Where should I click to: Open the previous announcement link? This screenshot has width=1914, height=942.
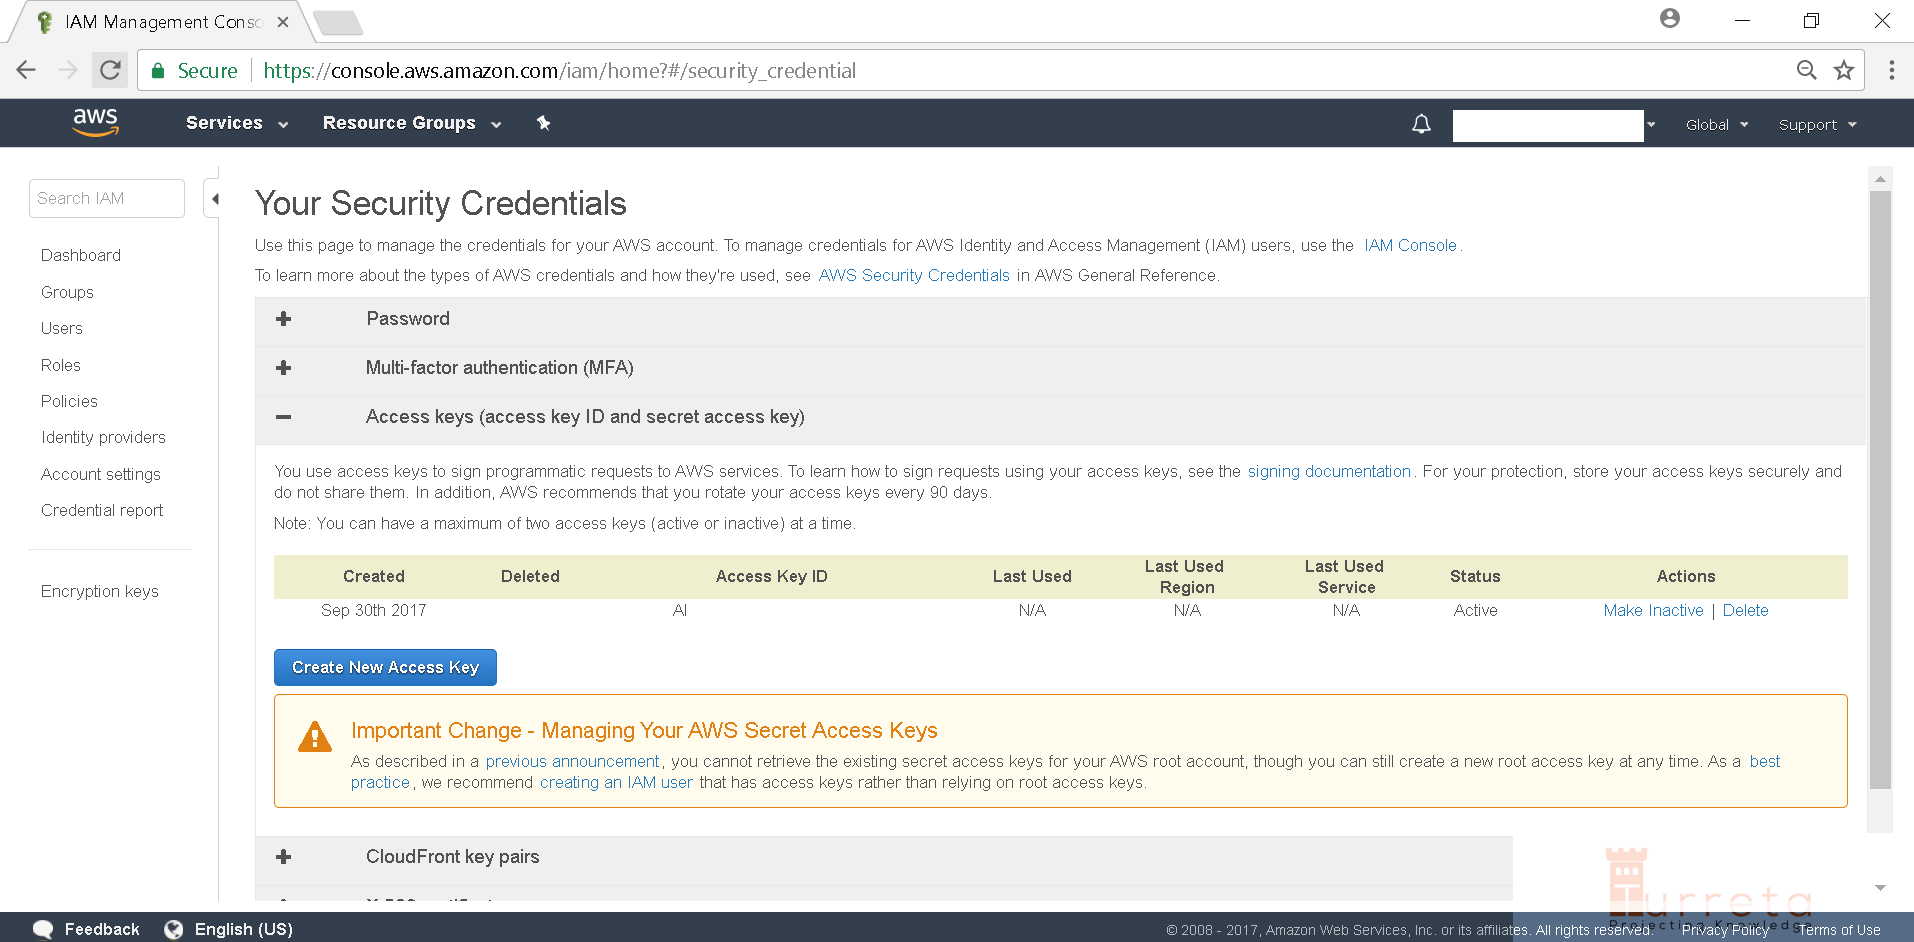[x=572, y=761]
